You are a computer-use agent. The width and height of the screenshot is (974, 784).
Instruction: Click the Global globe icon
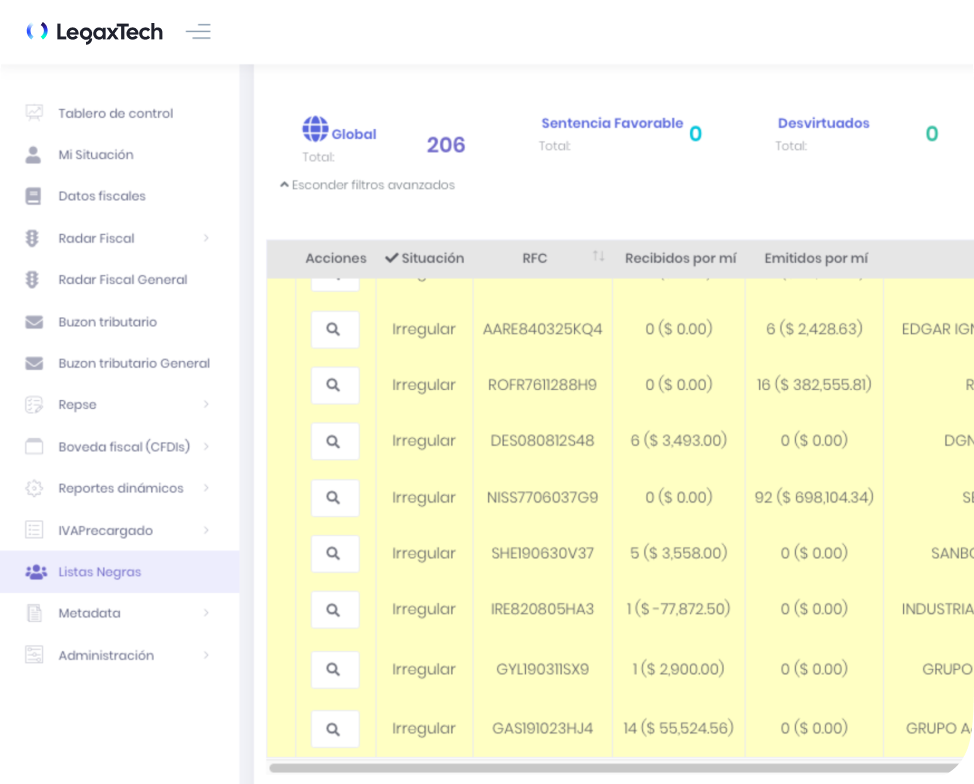[x=315, y=129]
